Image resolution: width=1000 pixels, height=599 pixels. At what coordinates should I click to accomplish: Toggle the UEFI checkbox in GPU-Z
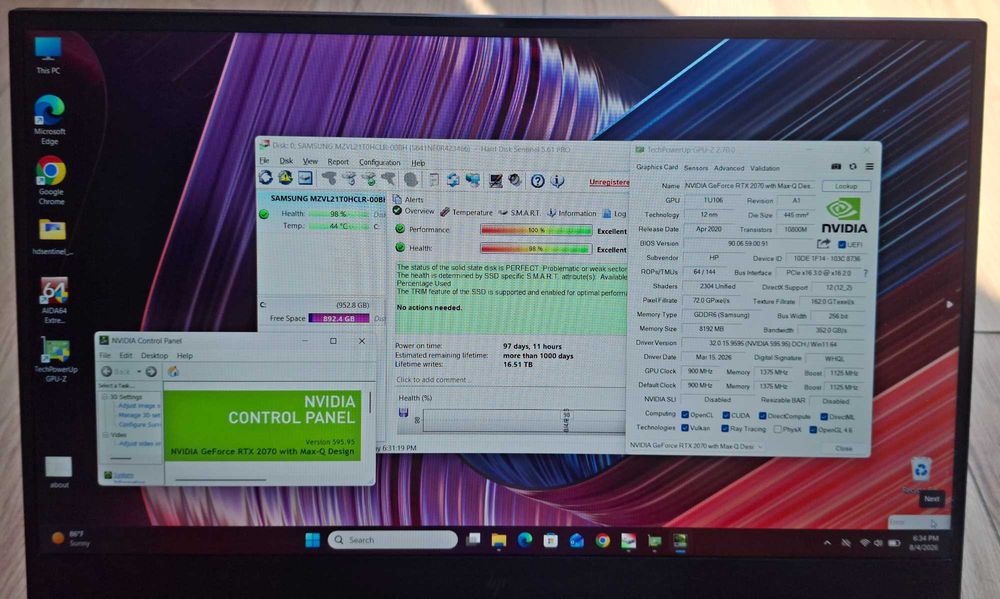point(841,244)
